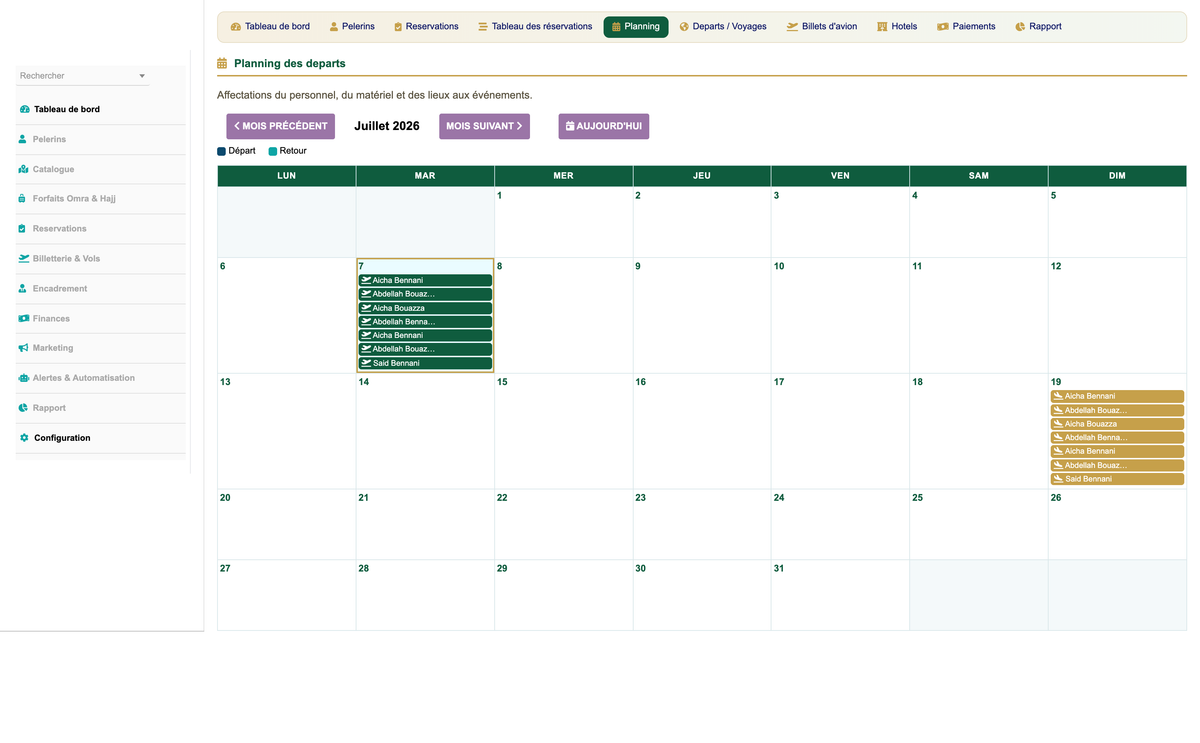Click the sidebar Reservations clipboard icon
Image resolution: width=1200 pixels, height=743 pixels.
coord(23,229)
